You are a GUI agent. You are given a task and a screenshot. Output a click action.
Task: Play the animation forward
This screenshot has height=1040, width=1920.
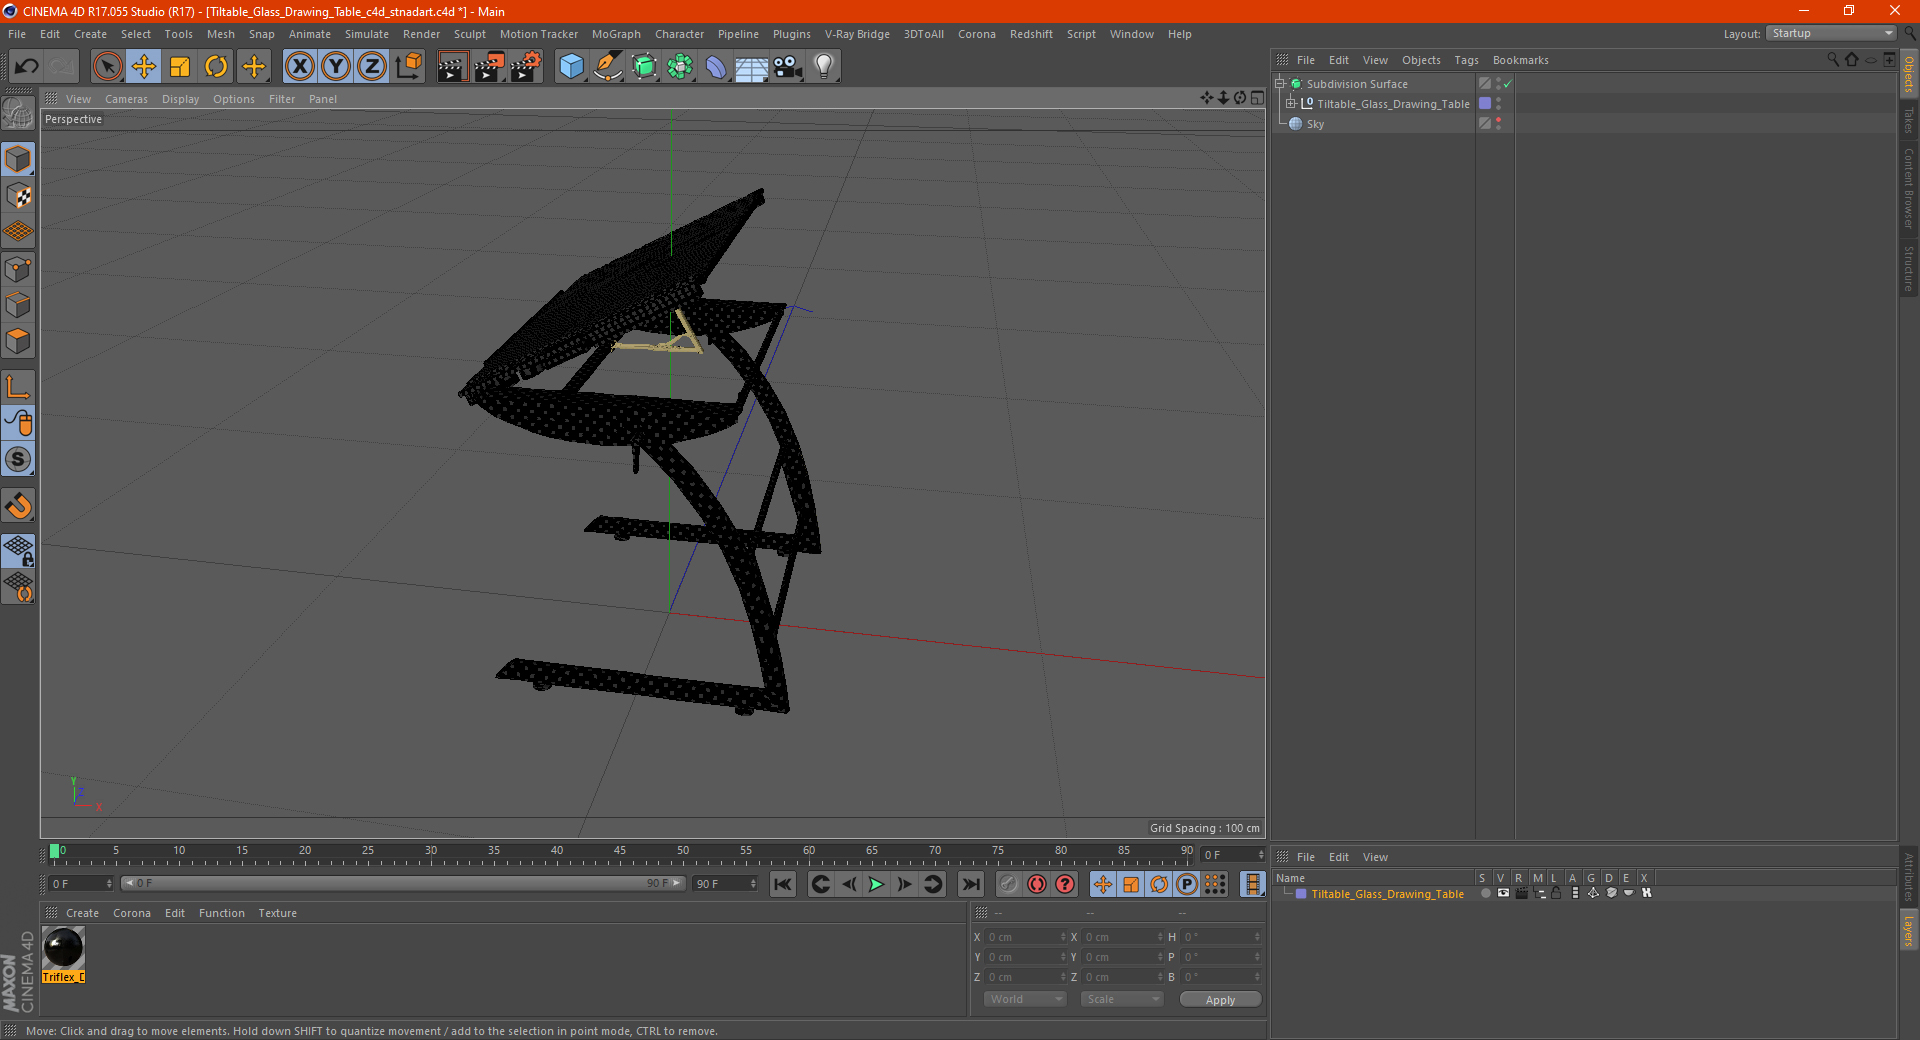pos(876,884)
